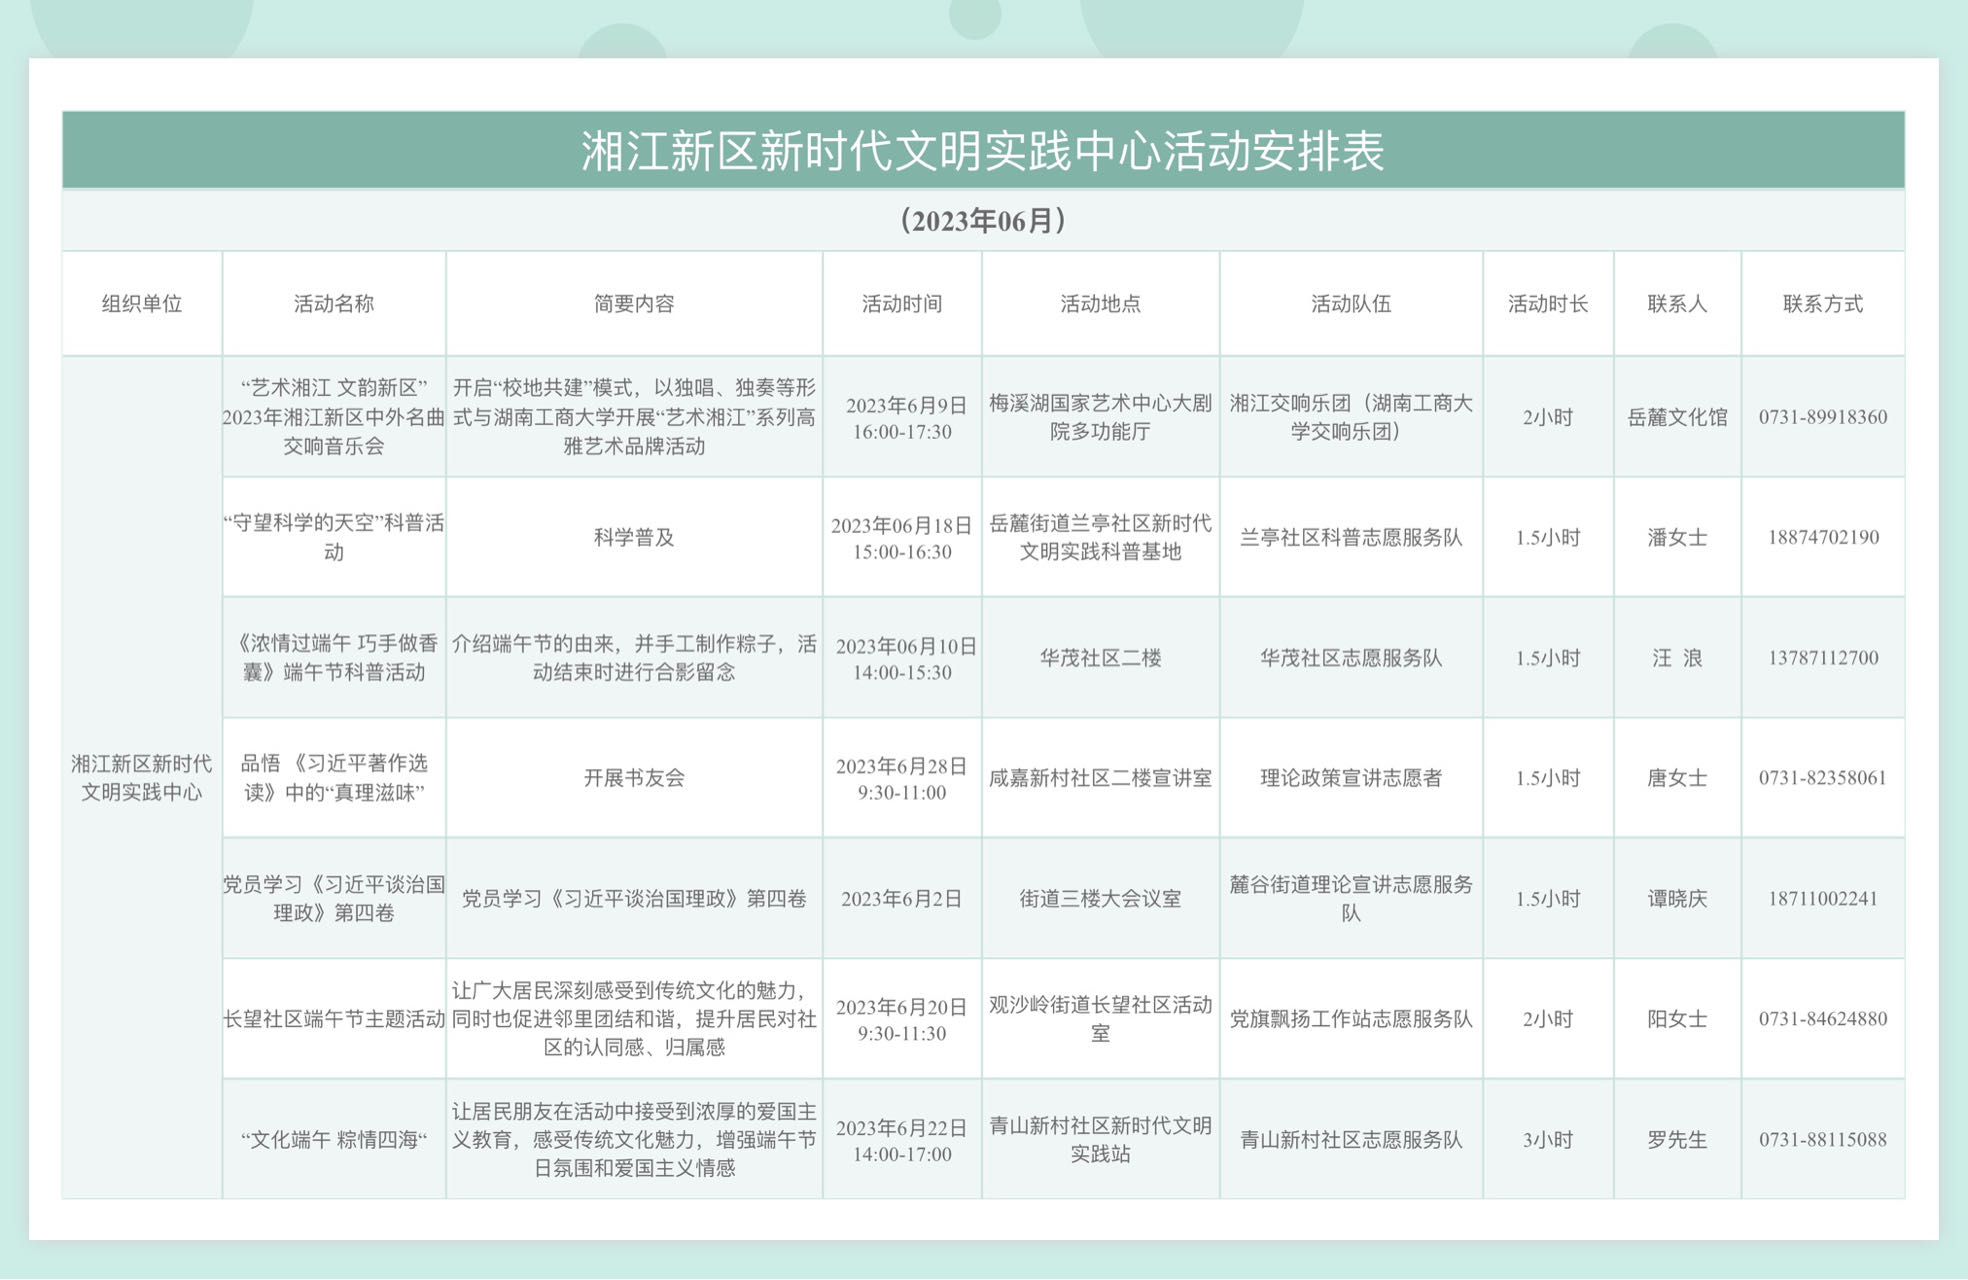The image size is (1968, 1280).
Task: Click phone number 0731-82358061
Action: click(1823, 778)
